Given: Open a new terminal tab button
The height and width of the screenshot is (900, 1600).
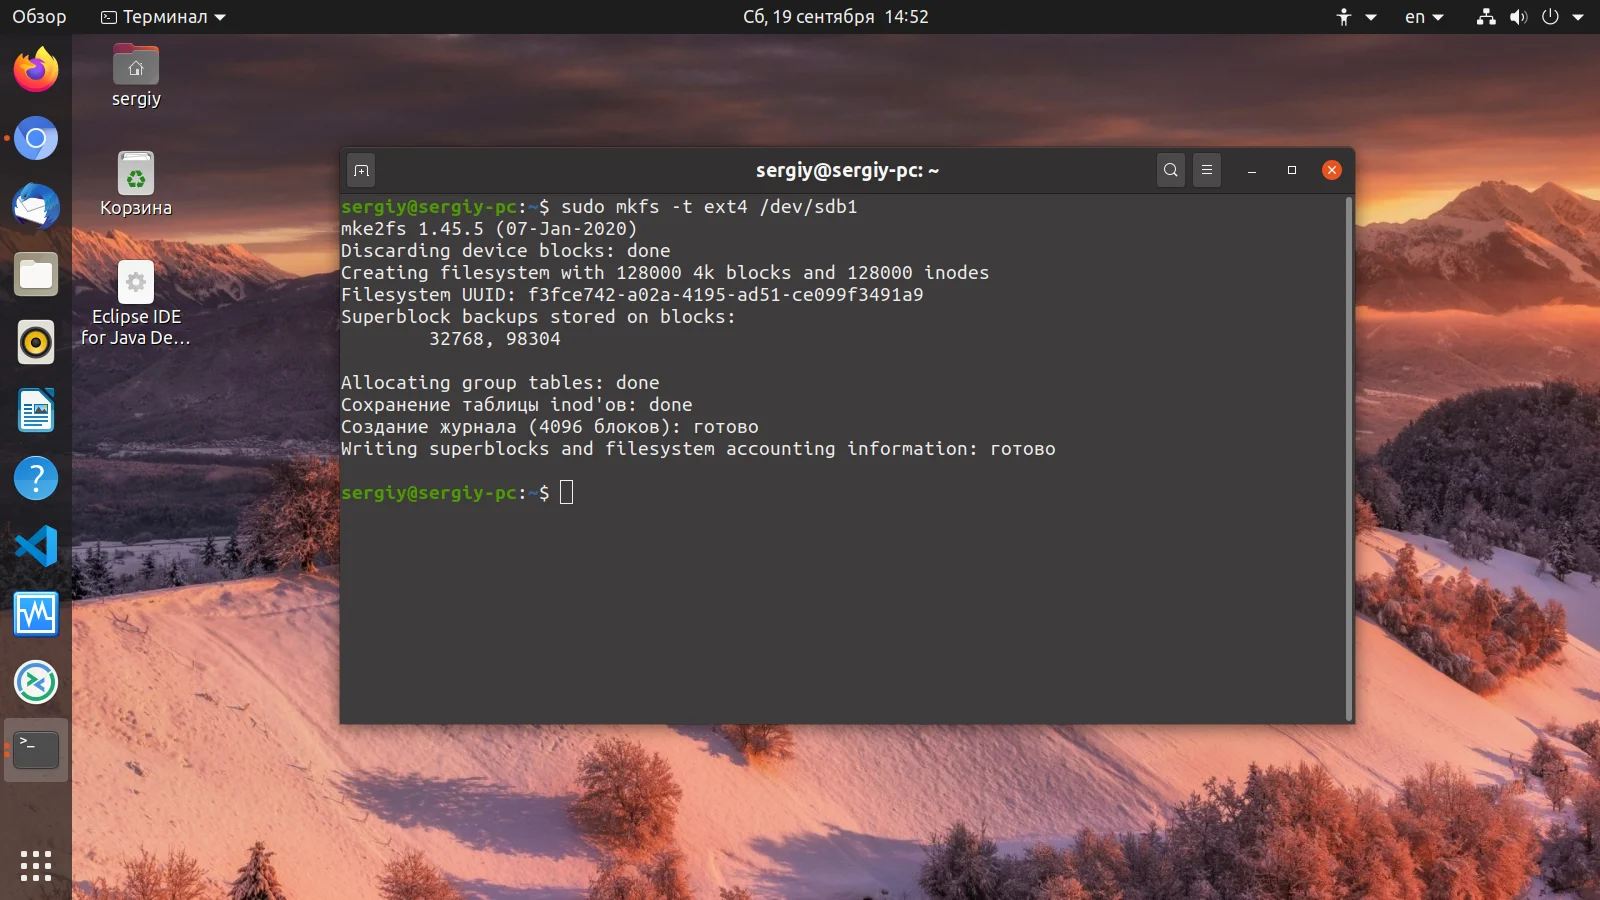Looking at the screenshot, I should click(362, 171).
